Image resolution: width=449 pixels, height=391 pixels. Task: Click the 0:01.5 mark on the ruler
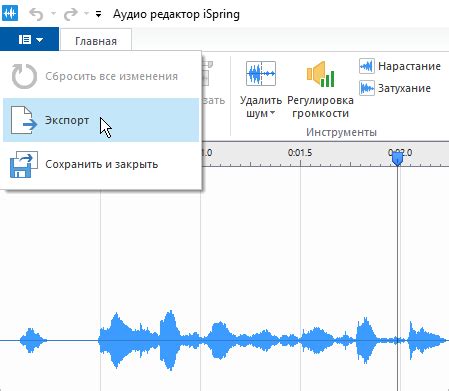click(300, 153)
